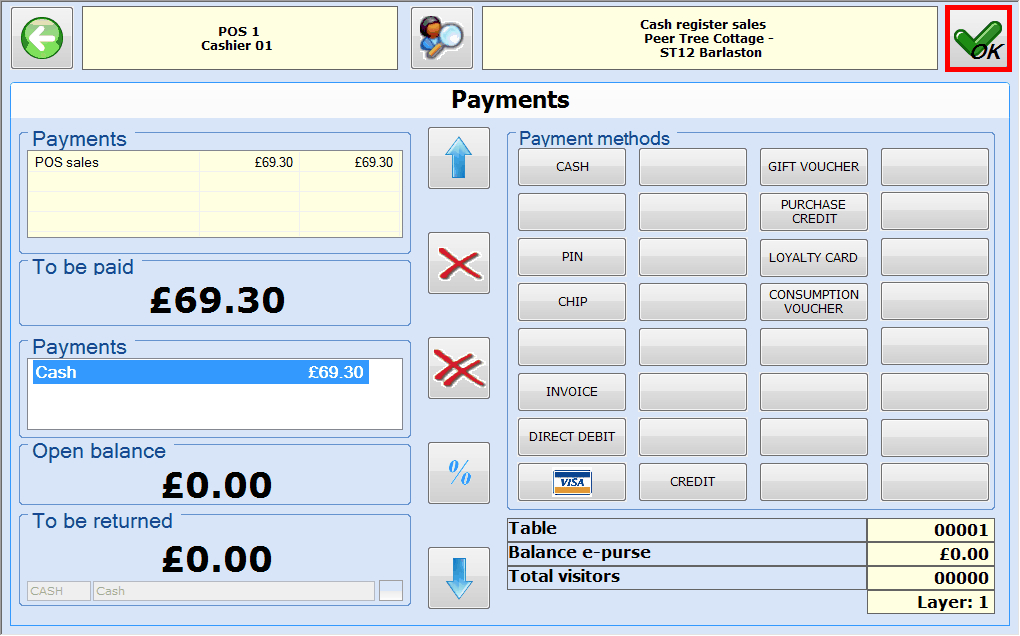Viewport: 1020px width, 636px height.
Task: Select the CHIP payment method
Action: 572,302
